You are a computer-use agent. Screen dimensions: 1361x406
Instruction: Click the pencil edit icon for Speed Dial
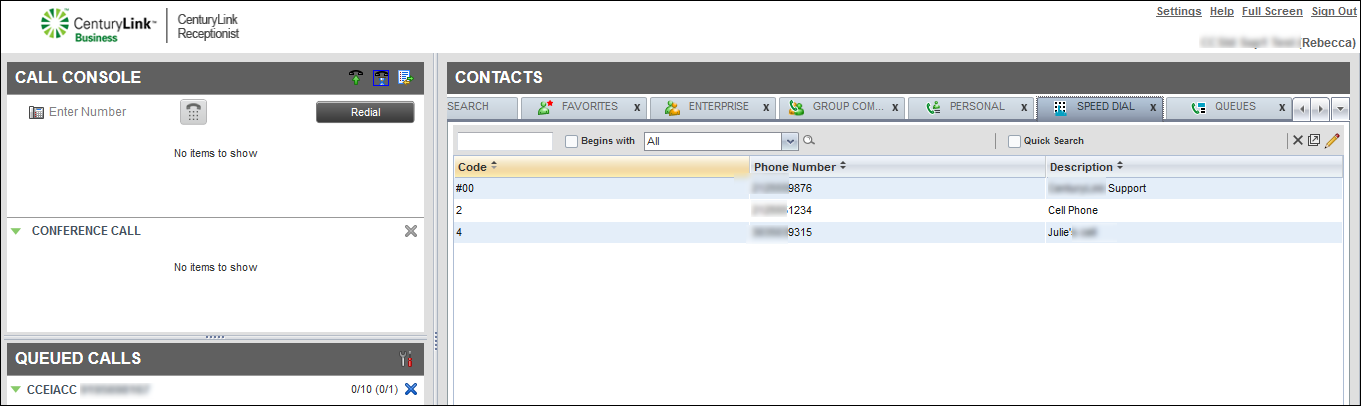(x=1331, y=141)
